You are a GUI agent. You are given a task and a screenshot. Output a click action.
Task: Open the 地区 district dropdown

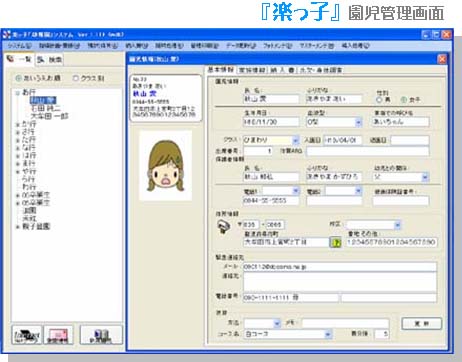[x=397, y=225]
